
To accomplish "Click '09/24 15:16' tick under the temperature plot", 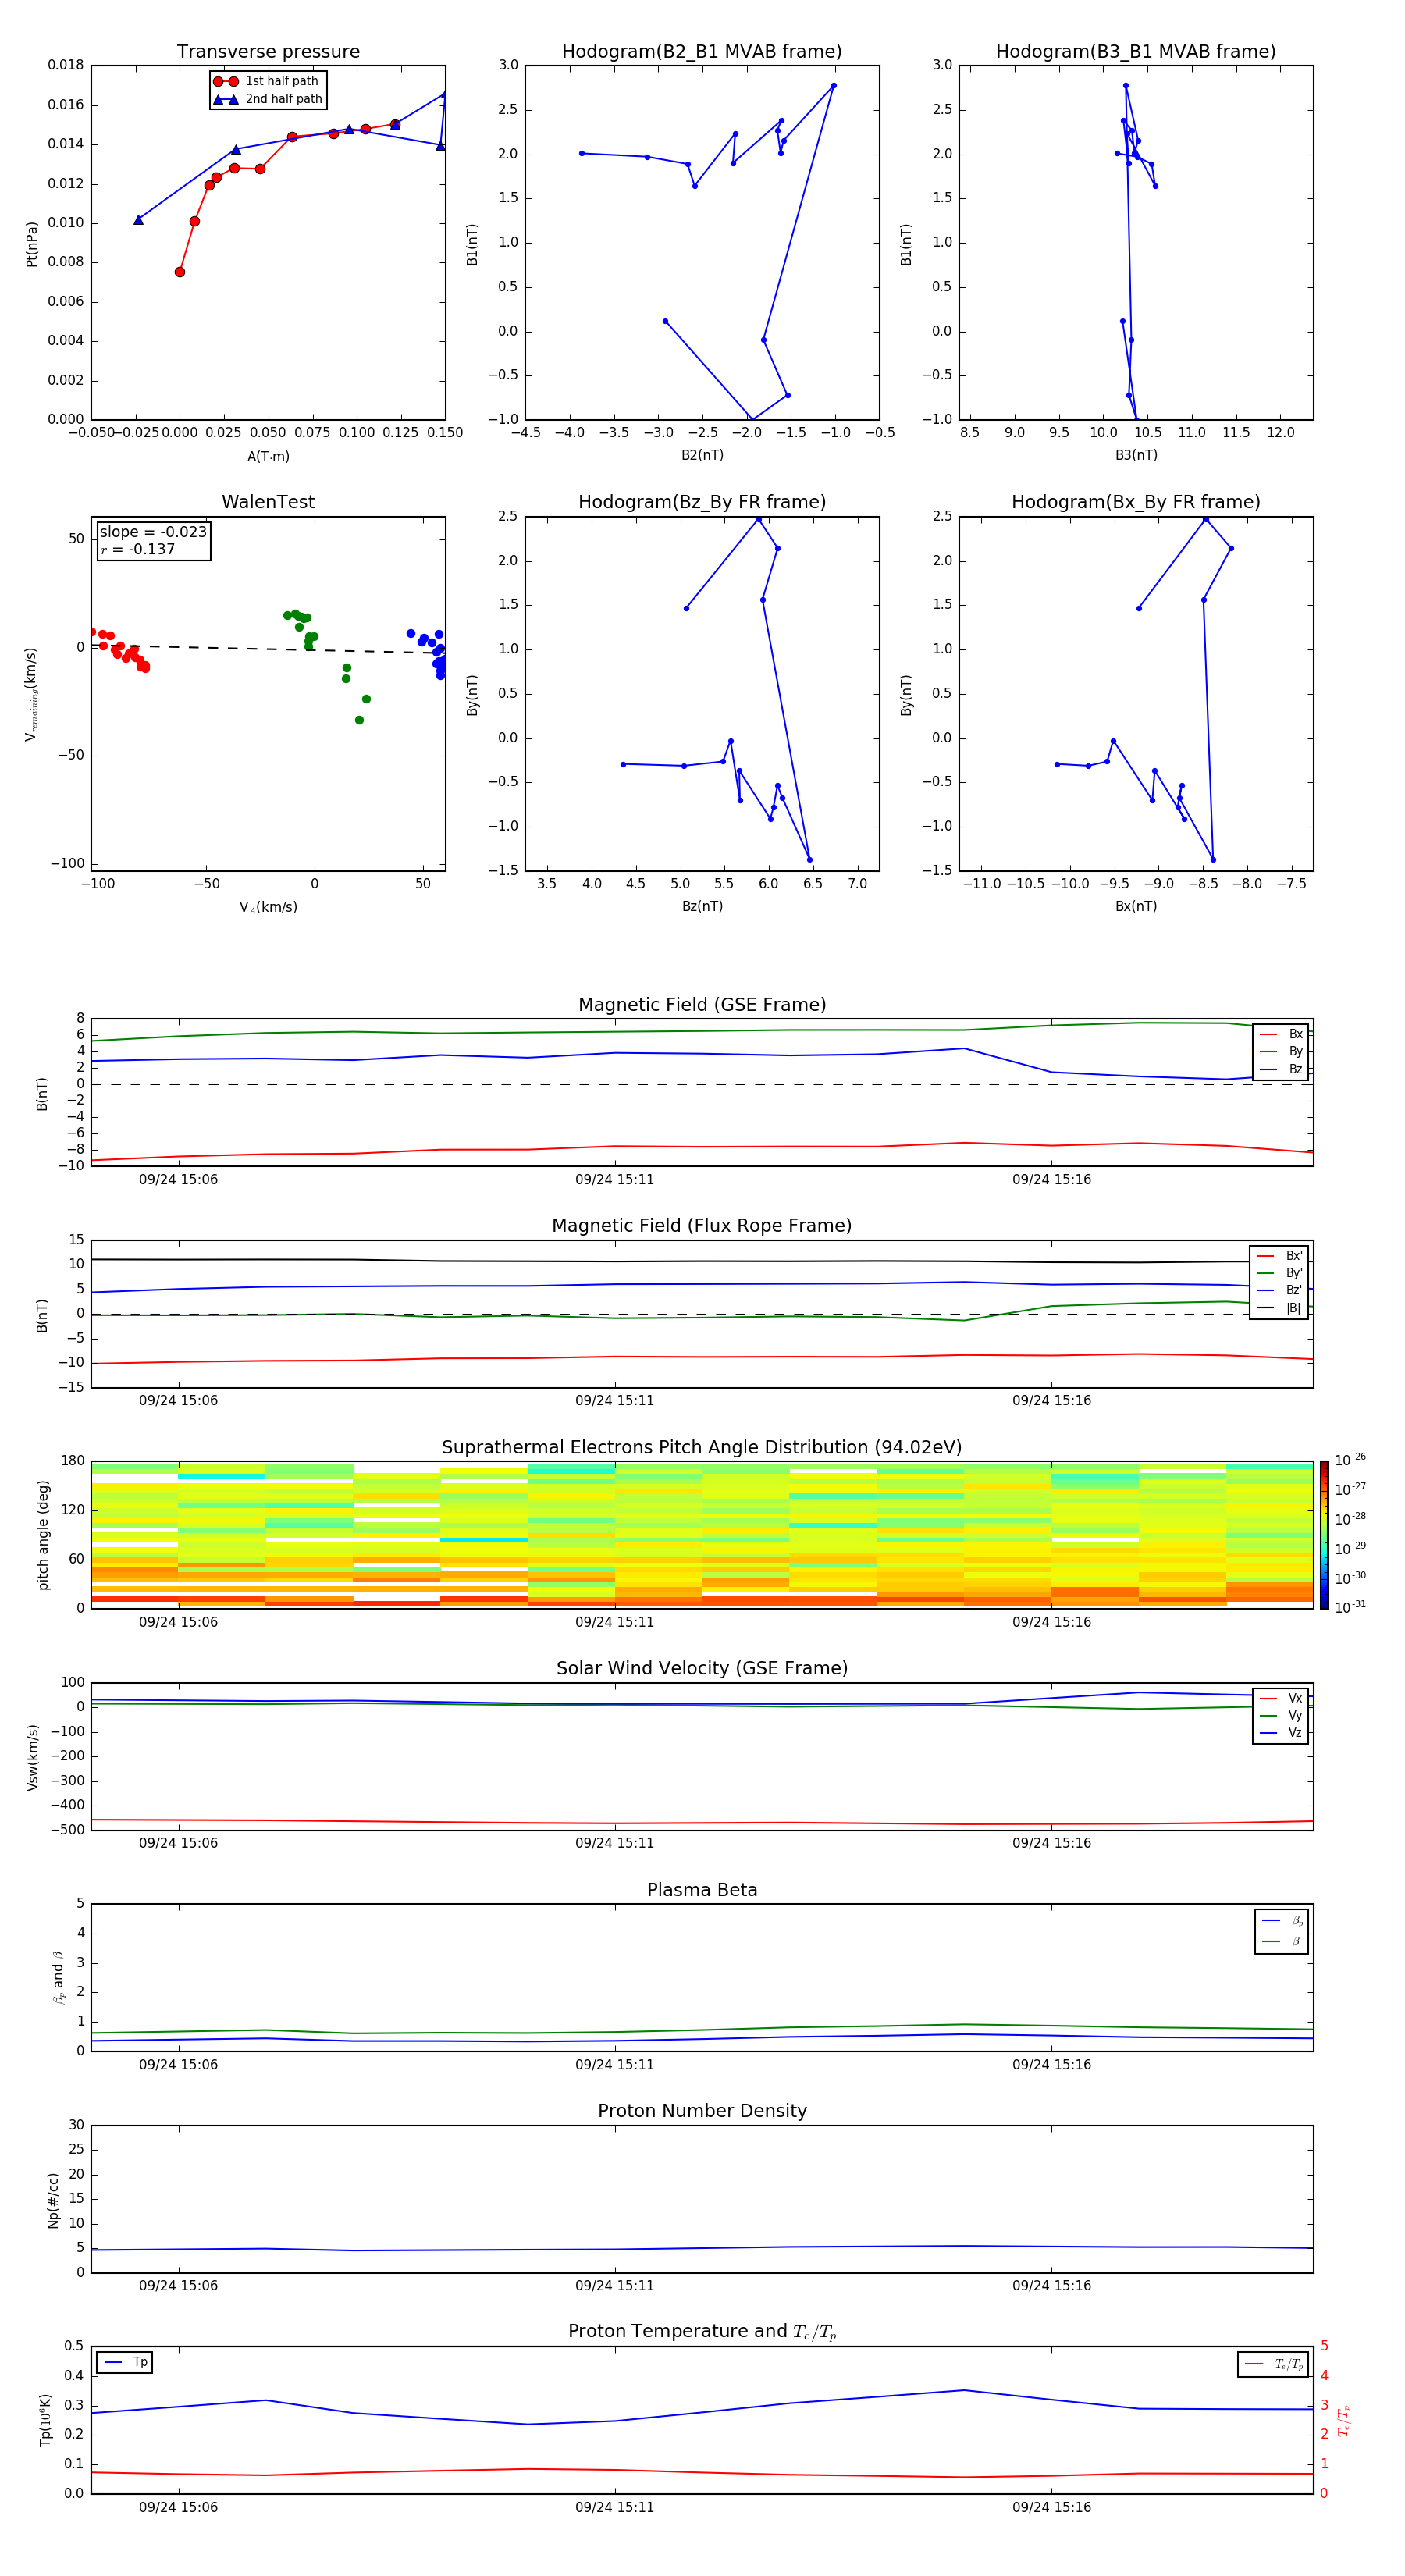I will (x=1051, y=2507).
